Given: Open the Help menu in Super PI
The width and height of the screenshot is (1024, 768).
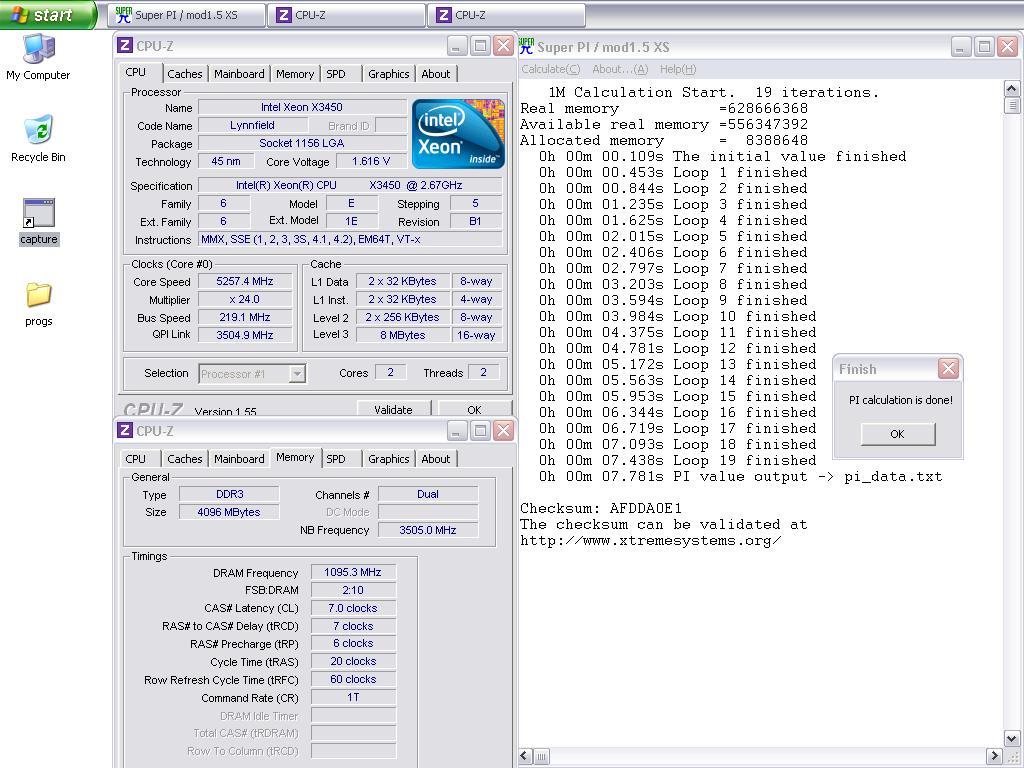Looking at the screenshot, I should [x=678, y=69].
